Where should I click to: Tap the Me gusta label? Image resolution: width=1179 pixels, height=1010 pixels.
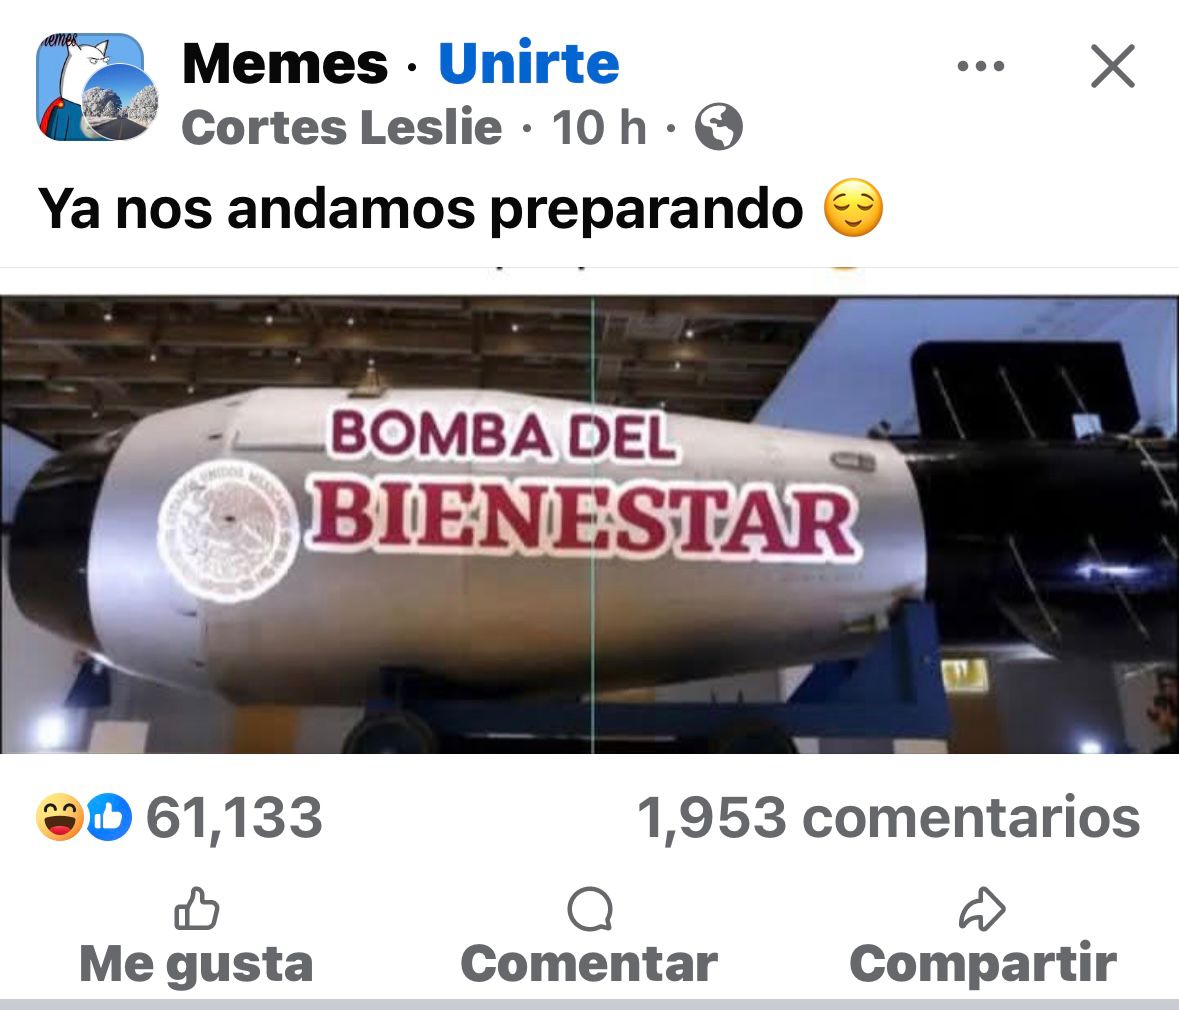pos(196,963)
